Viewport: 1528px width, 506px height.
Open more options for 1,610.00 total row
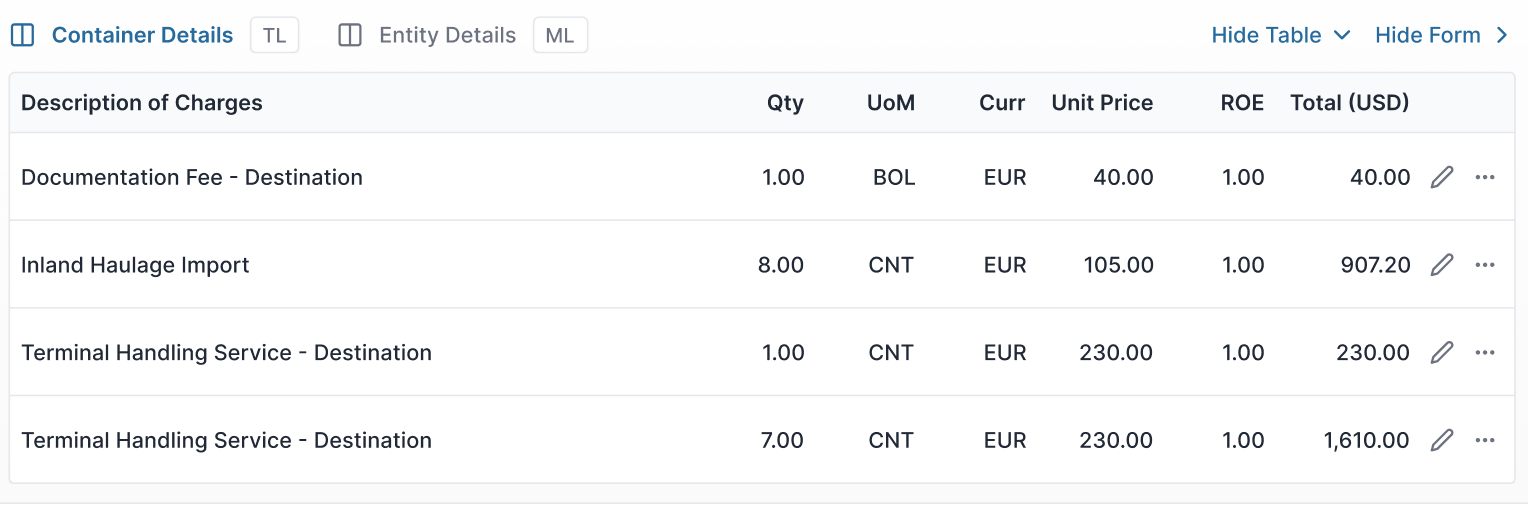(x=1485, y=440)
